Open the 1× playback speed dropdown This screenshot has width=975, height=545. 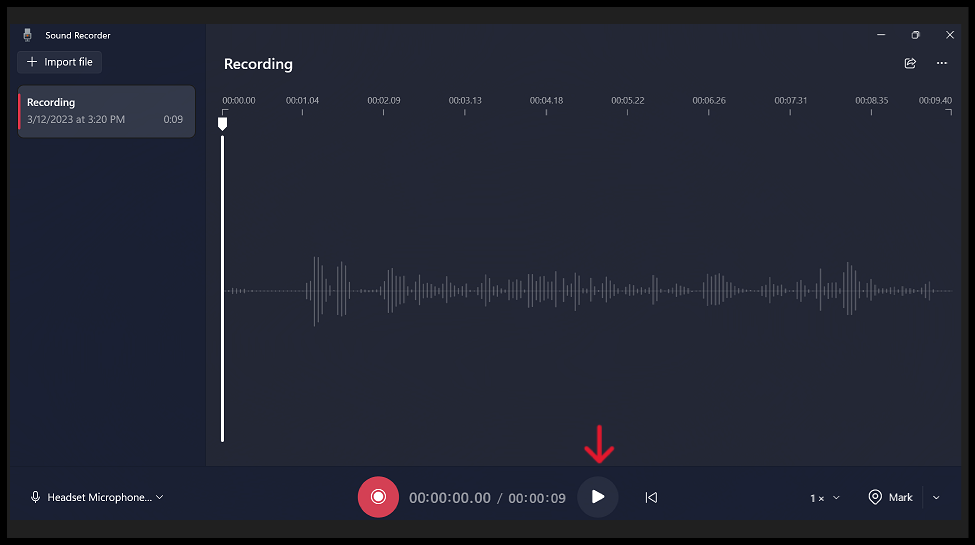[x=825, y=498]
